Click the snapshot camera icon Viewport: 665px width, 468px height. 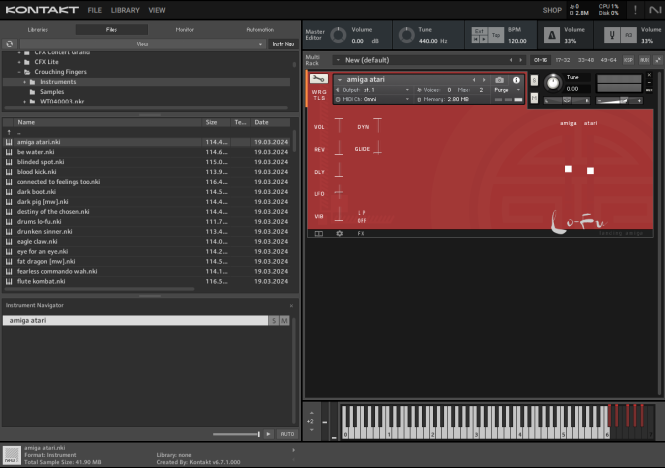[x=500, y=80]
